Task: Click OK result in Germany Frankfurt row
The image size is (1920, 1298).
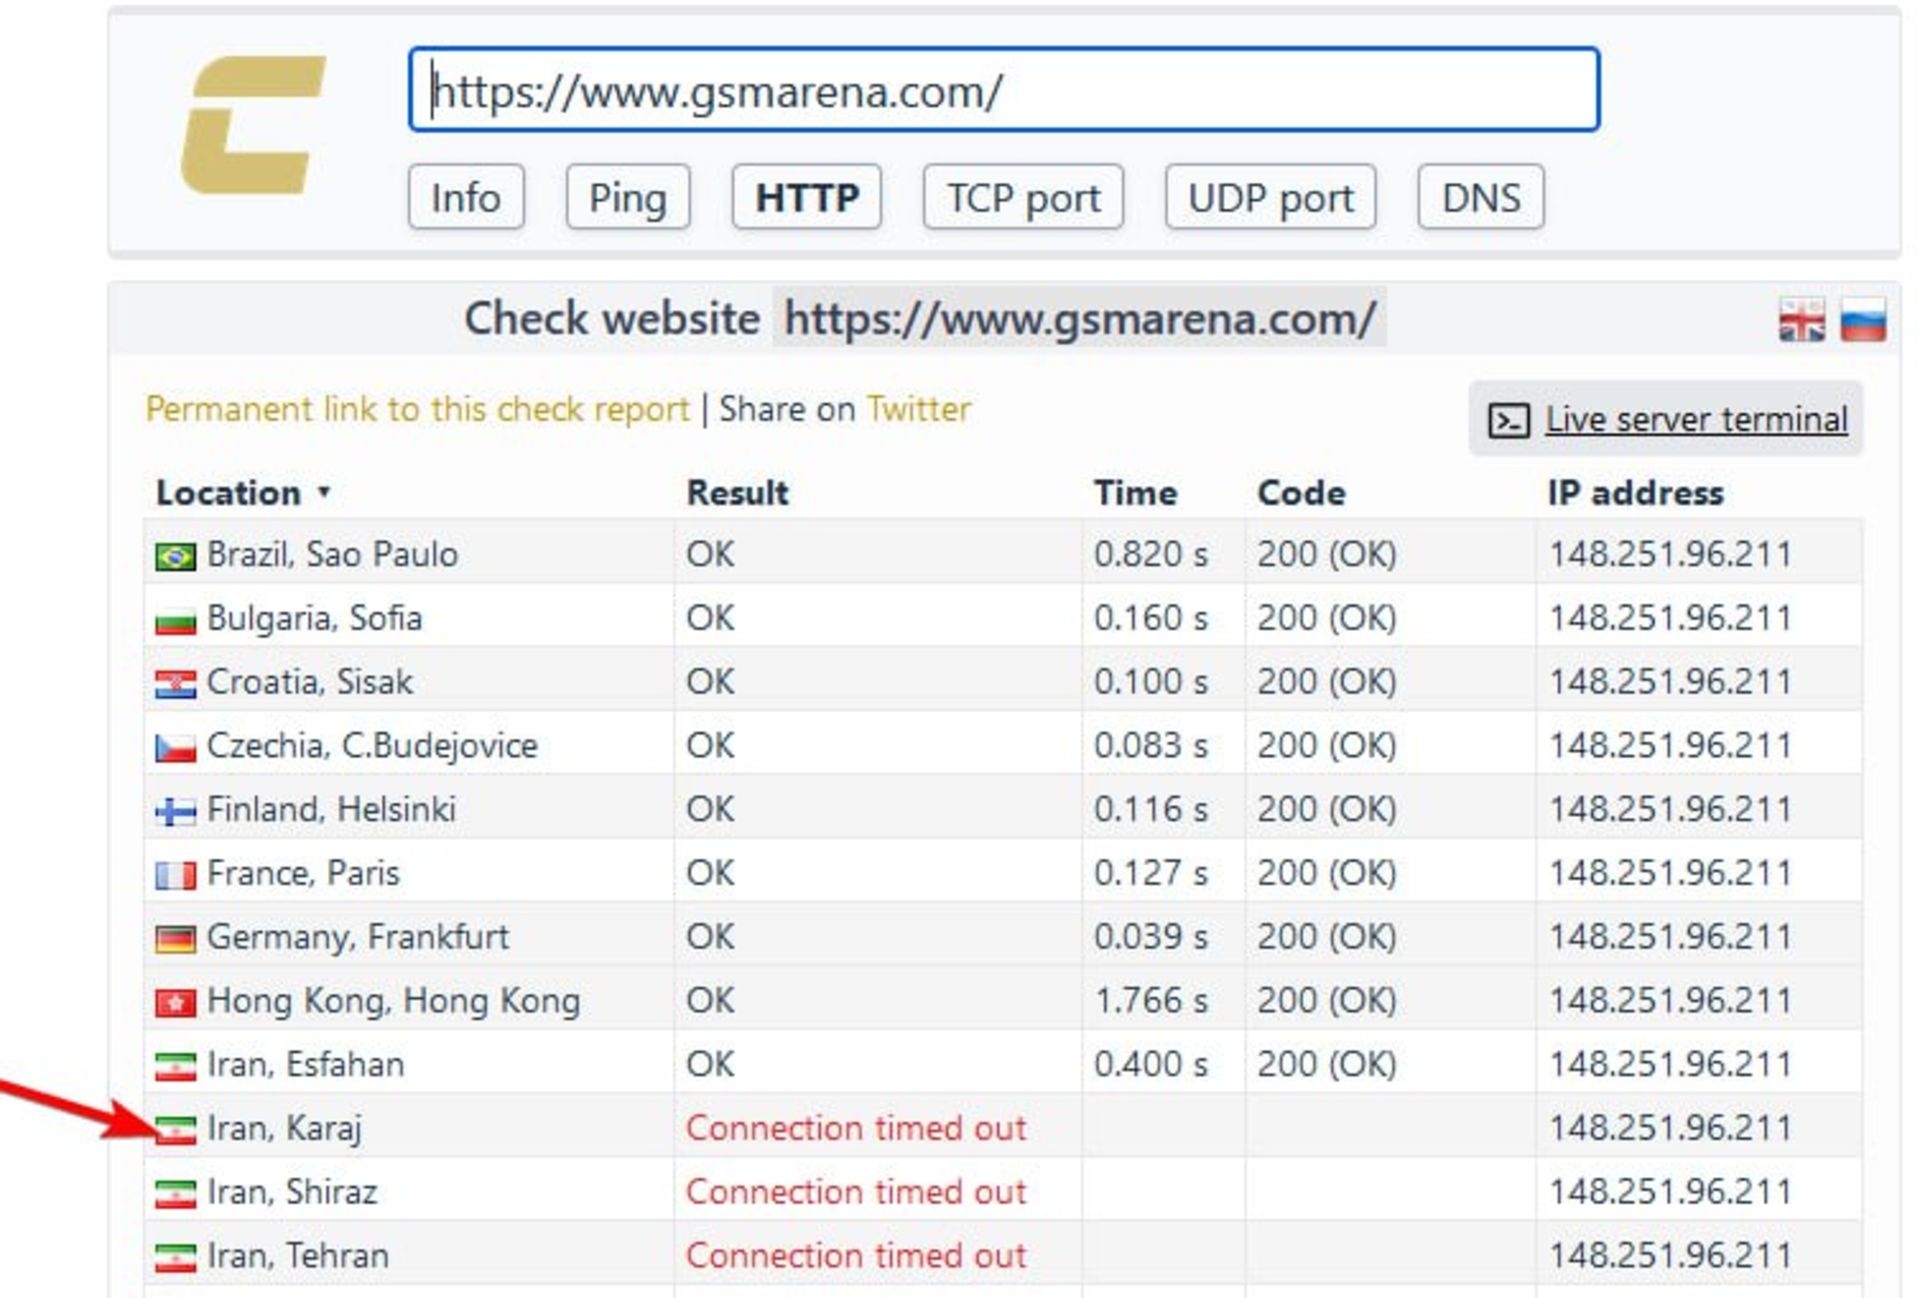Action: pyautogui.click(x=710, y=937)
